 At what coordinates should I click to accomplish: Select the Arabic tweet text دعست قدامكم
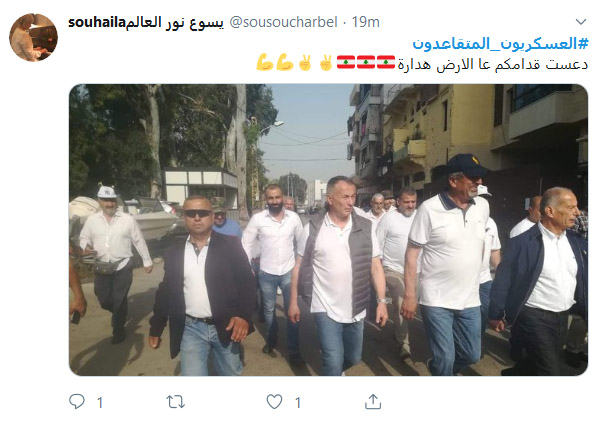point(541,64)
